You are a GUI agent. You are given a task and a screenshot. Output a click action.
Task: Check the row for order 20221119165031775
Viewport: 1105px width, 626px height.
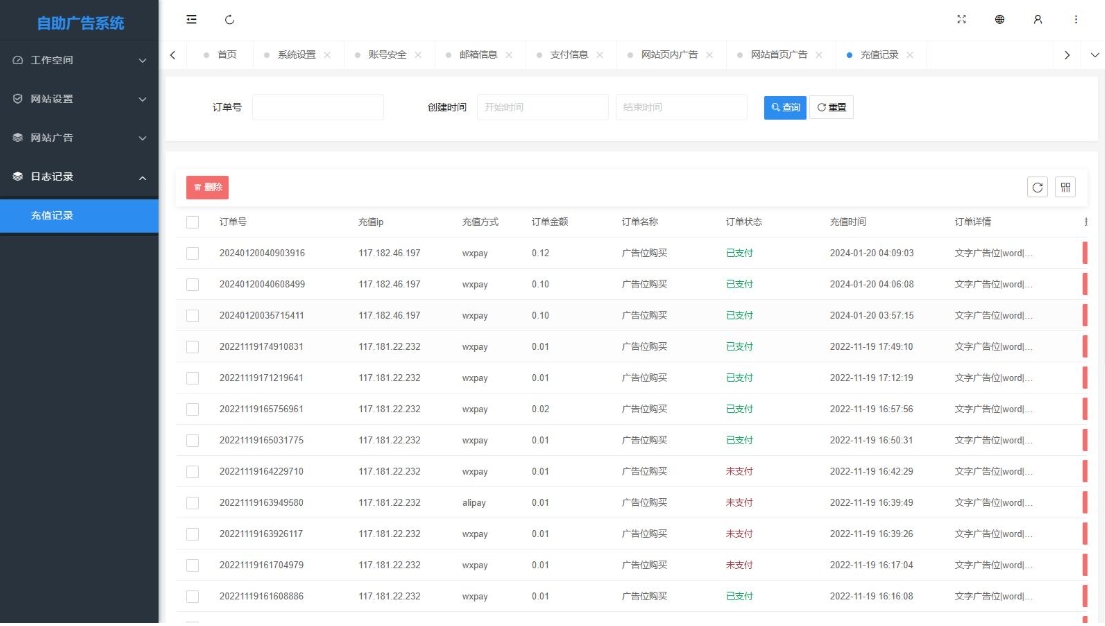(192, 441)
